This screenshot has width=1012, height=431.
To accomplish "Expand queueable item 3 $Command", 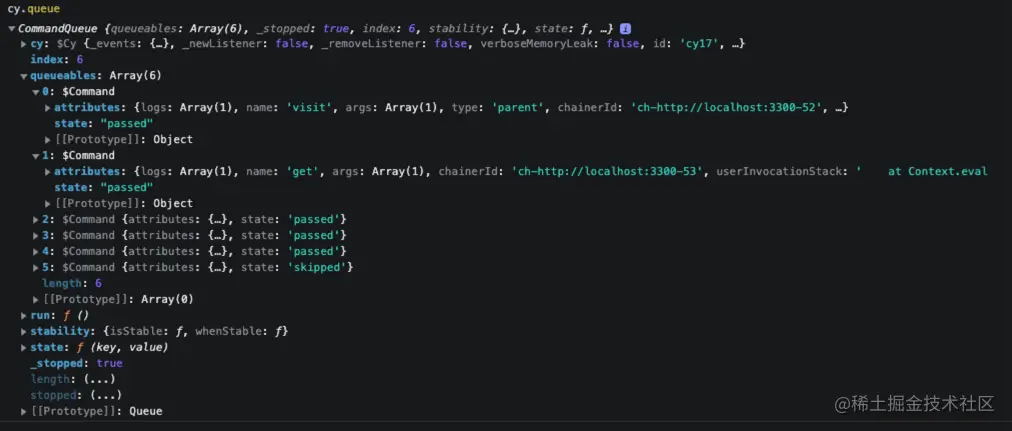I will (36, 236).
